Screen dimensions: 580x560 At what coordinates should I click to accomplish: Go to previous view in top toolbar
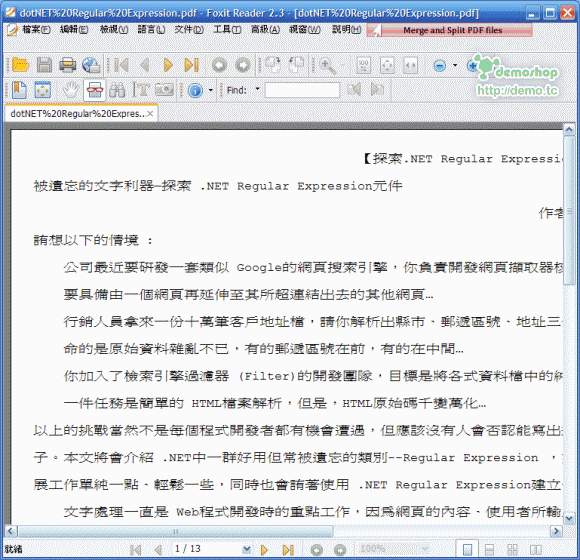tap(219, 65)
